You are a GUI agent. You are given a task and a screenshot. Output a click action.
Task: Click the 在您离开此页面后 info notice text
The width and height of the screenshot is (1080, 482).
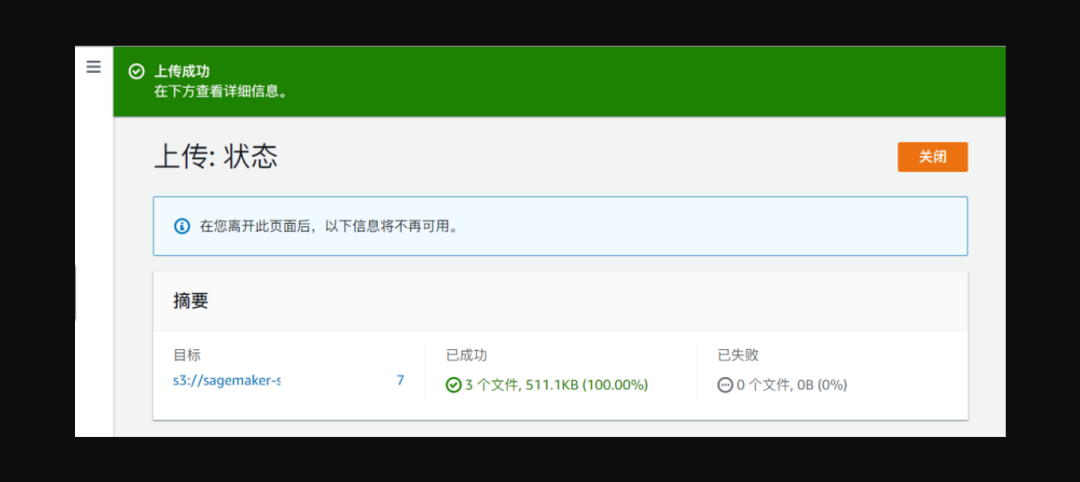(329, 226)
